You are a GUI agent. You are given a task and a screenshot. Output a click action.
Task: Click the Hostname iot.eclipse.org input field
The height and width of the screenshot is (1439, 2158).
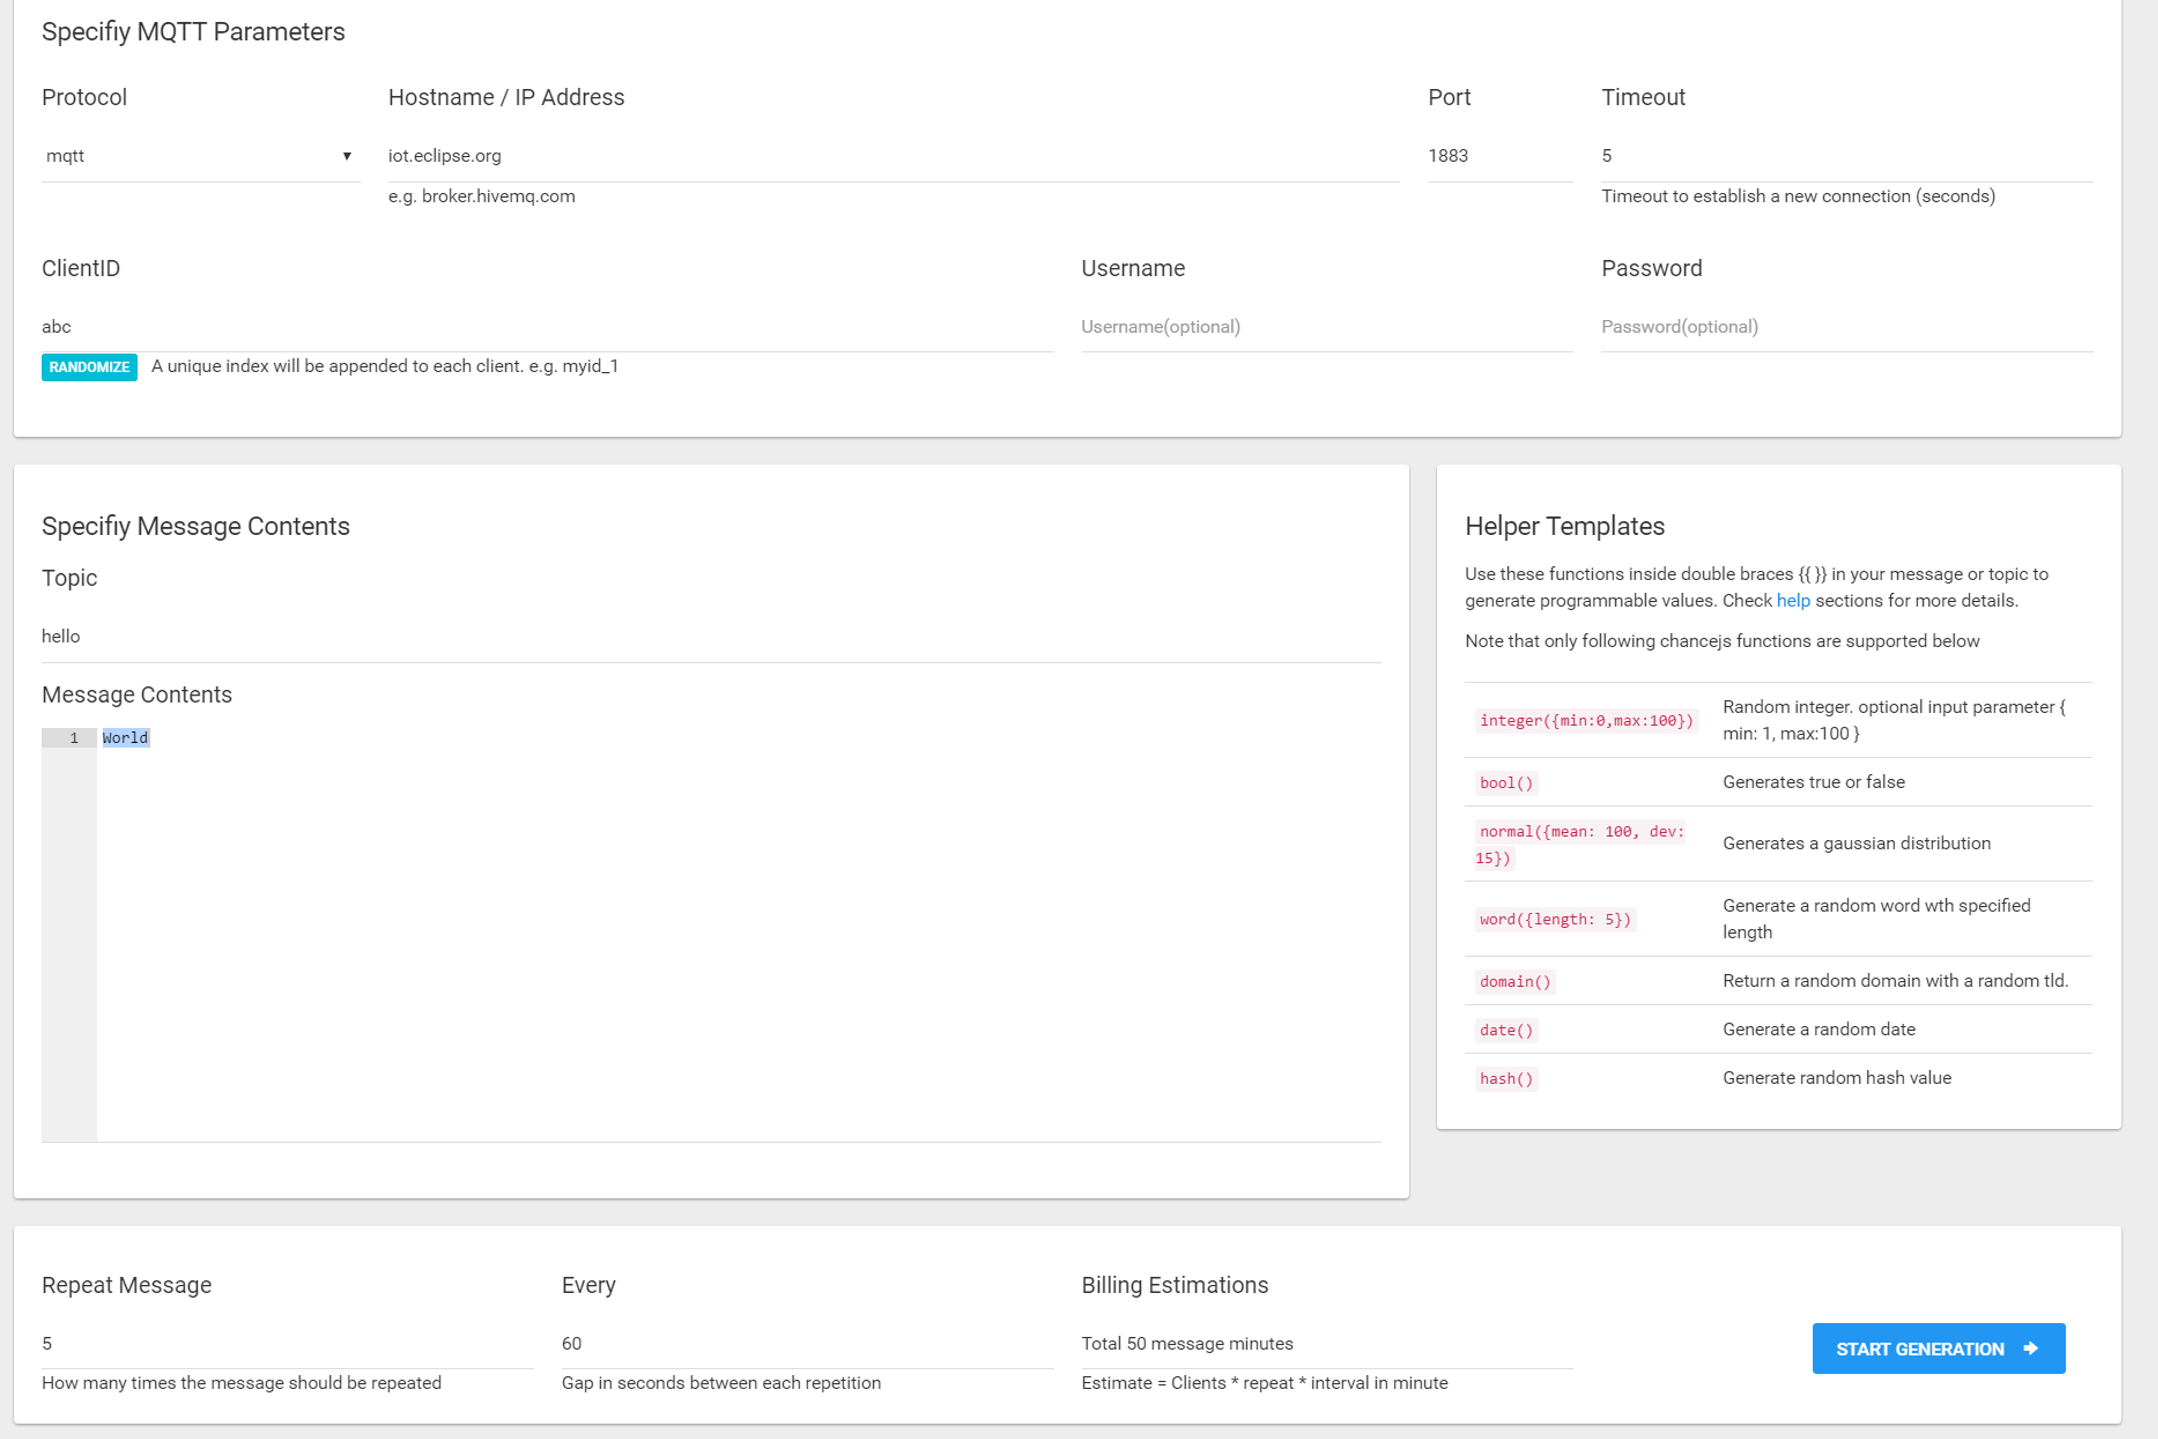[x=892, y=156]
